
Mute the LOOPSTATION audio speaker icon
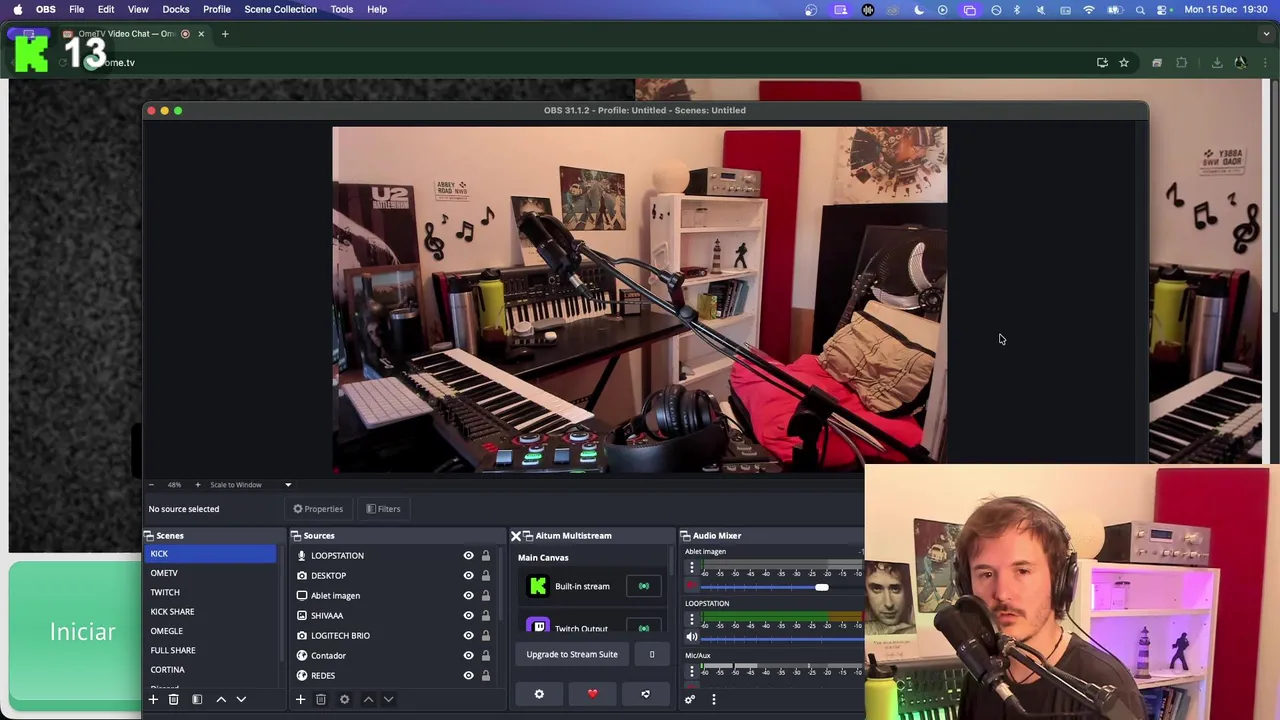tap(691, 637)
